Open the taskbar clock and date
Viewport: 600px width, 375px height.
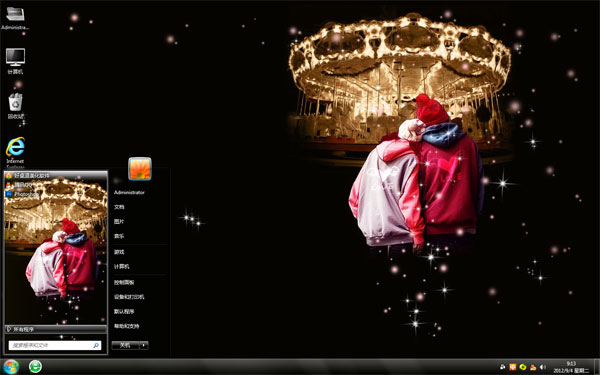coord(571,367)
